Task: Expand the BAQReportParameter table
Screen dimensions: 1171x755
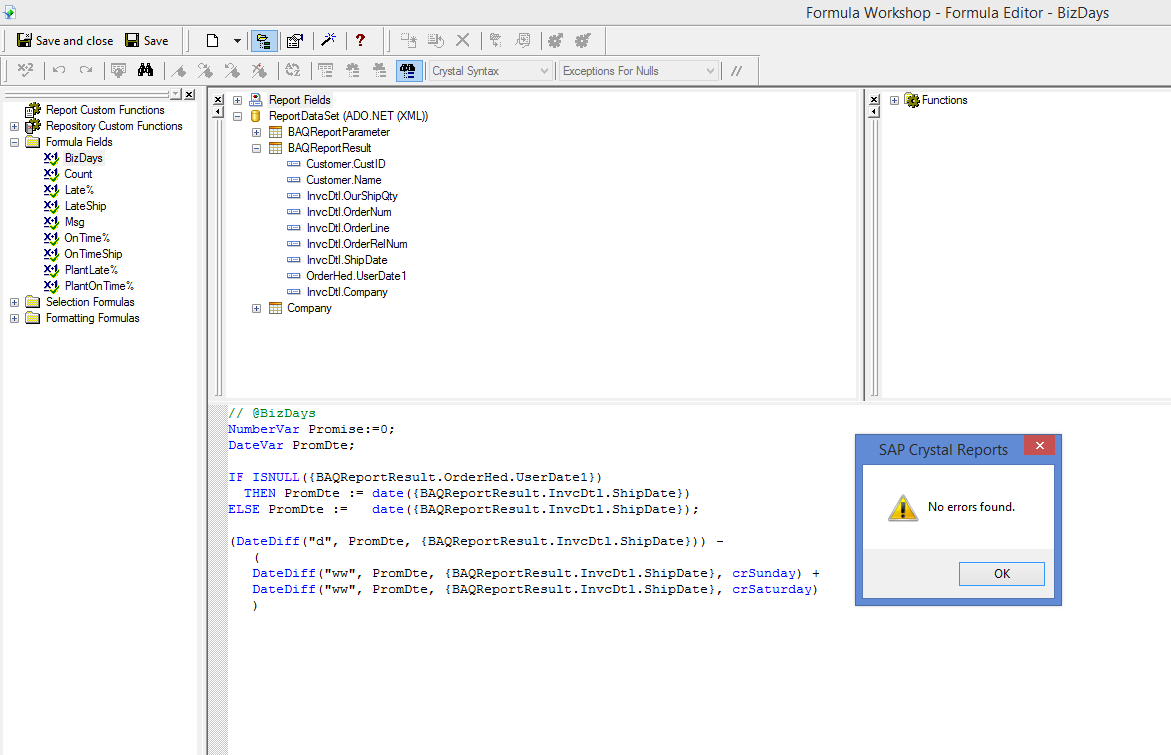Action: click(x=256, y=132)
